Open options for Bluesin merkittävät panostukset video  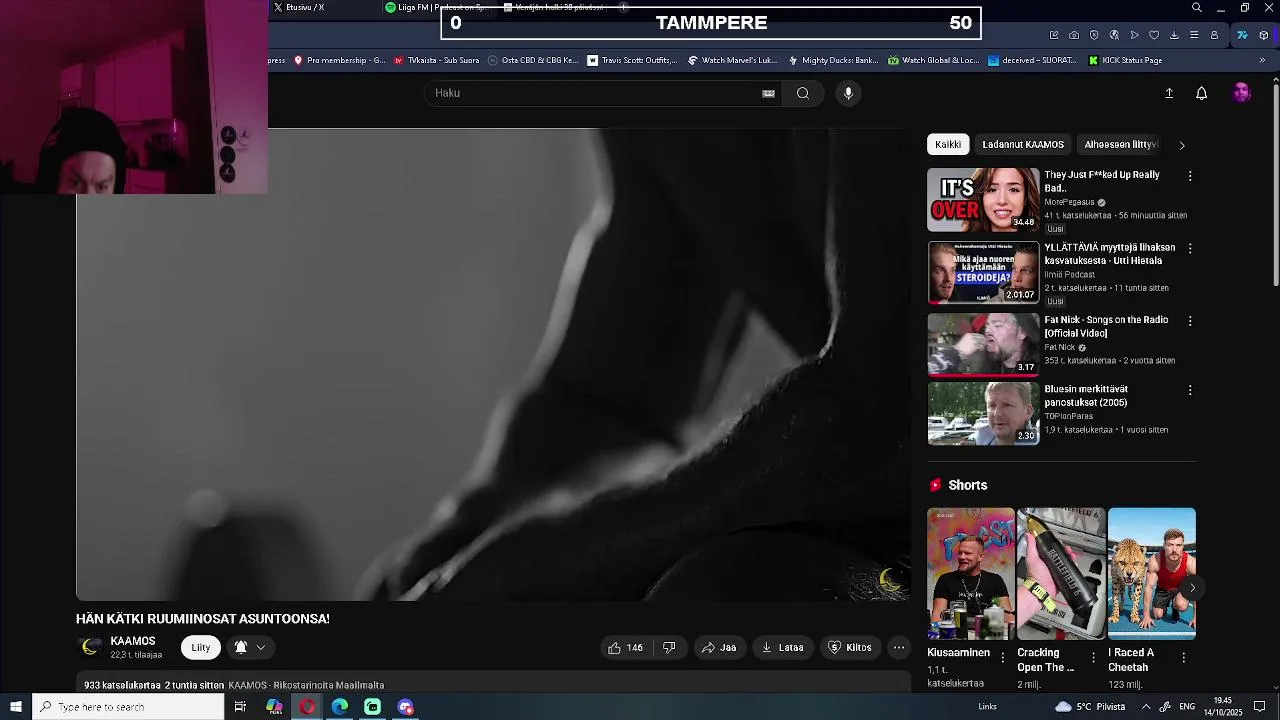coord(1190,390)
